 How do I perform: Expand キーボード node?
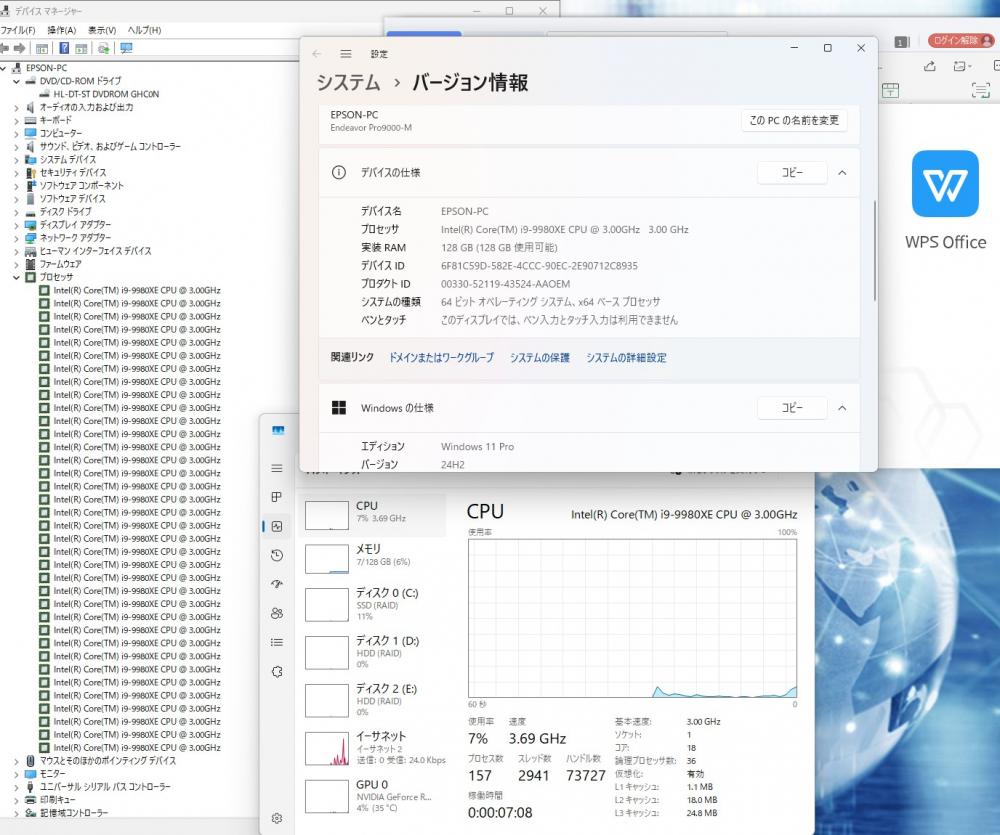point(17,120)
